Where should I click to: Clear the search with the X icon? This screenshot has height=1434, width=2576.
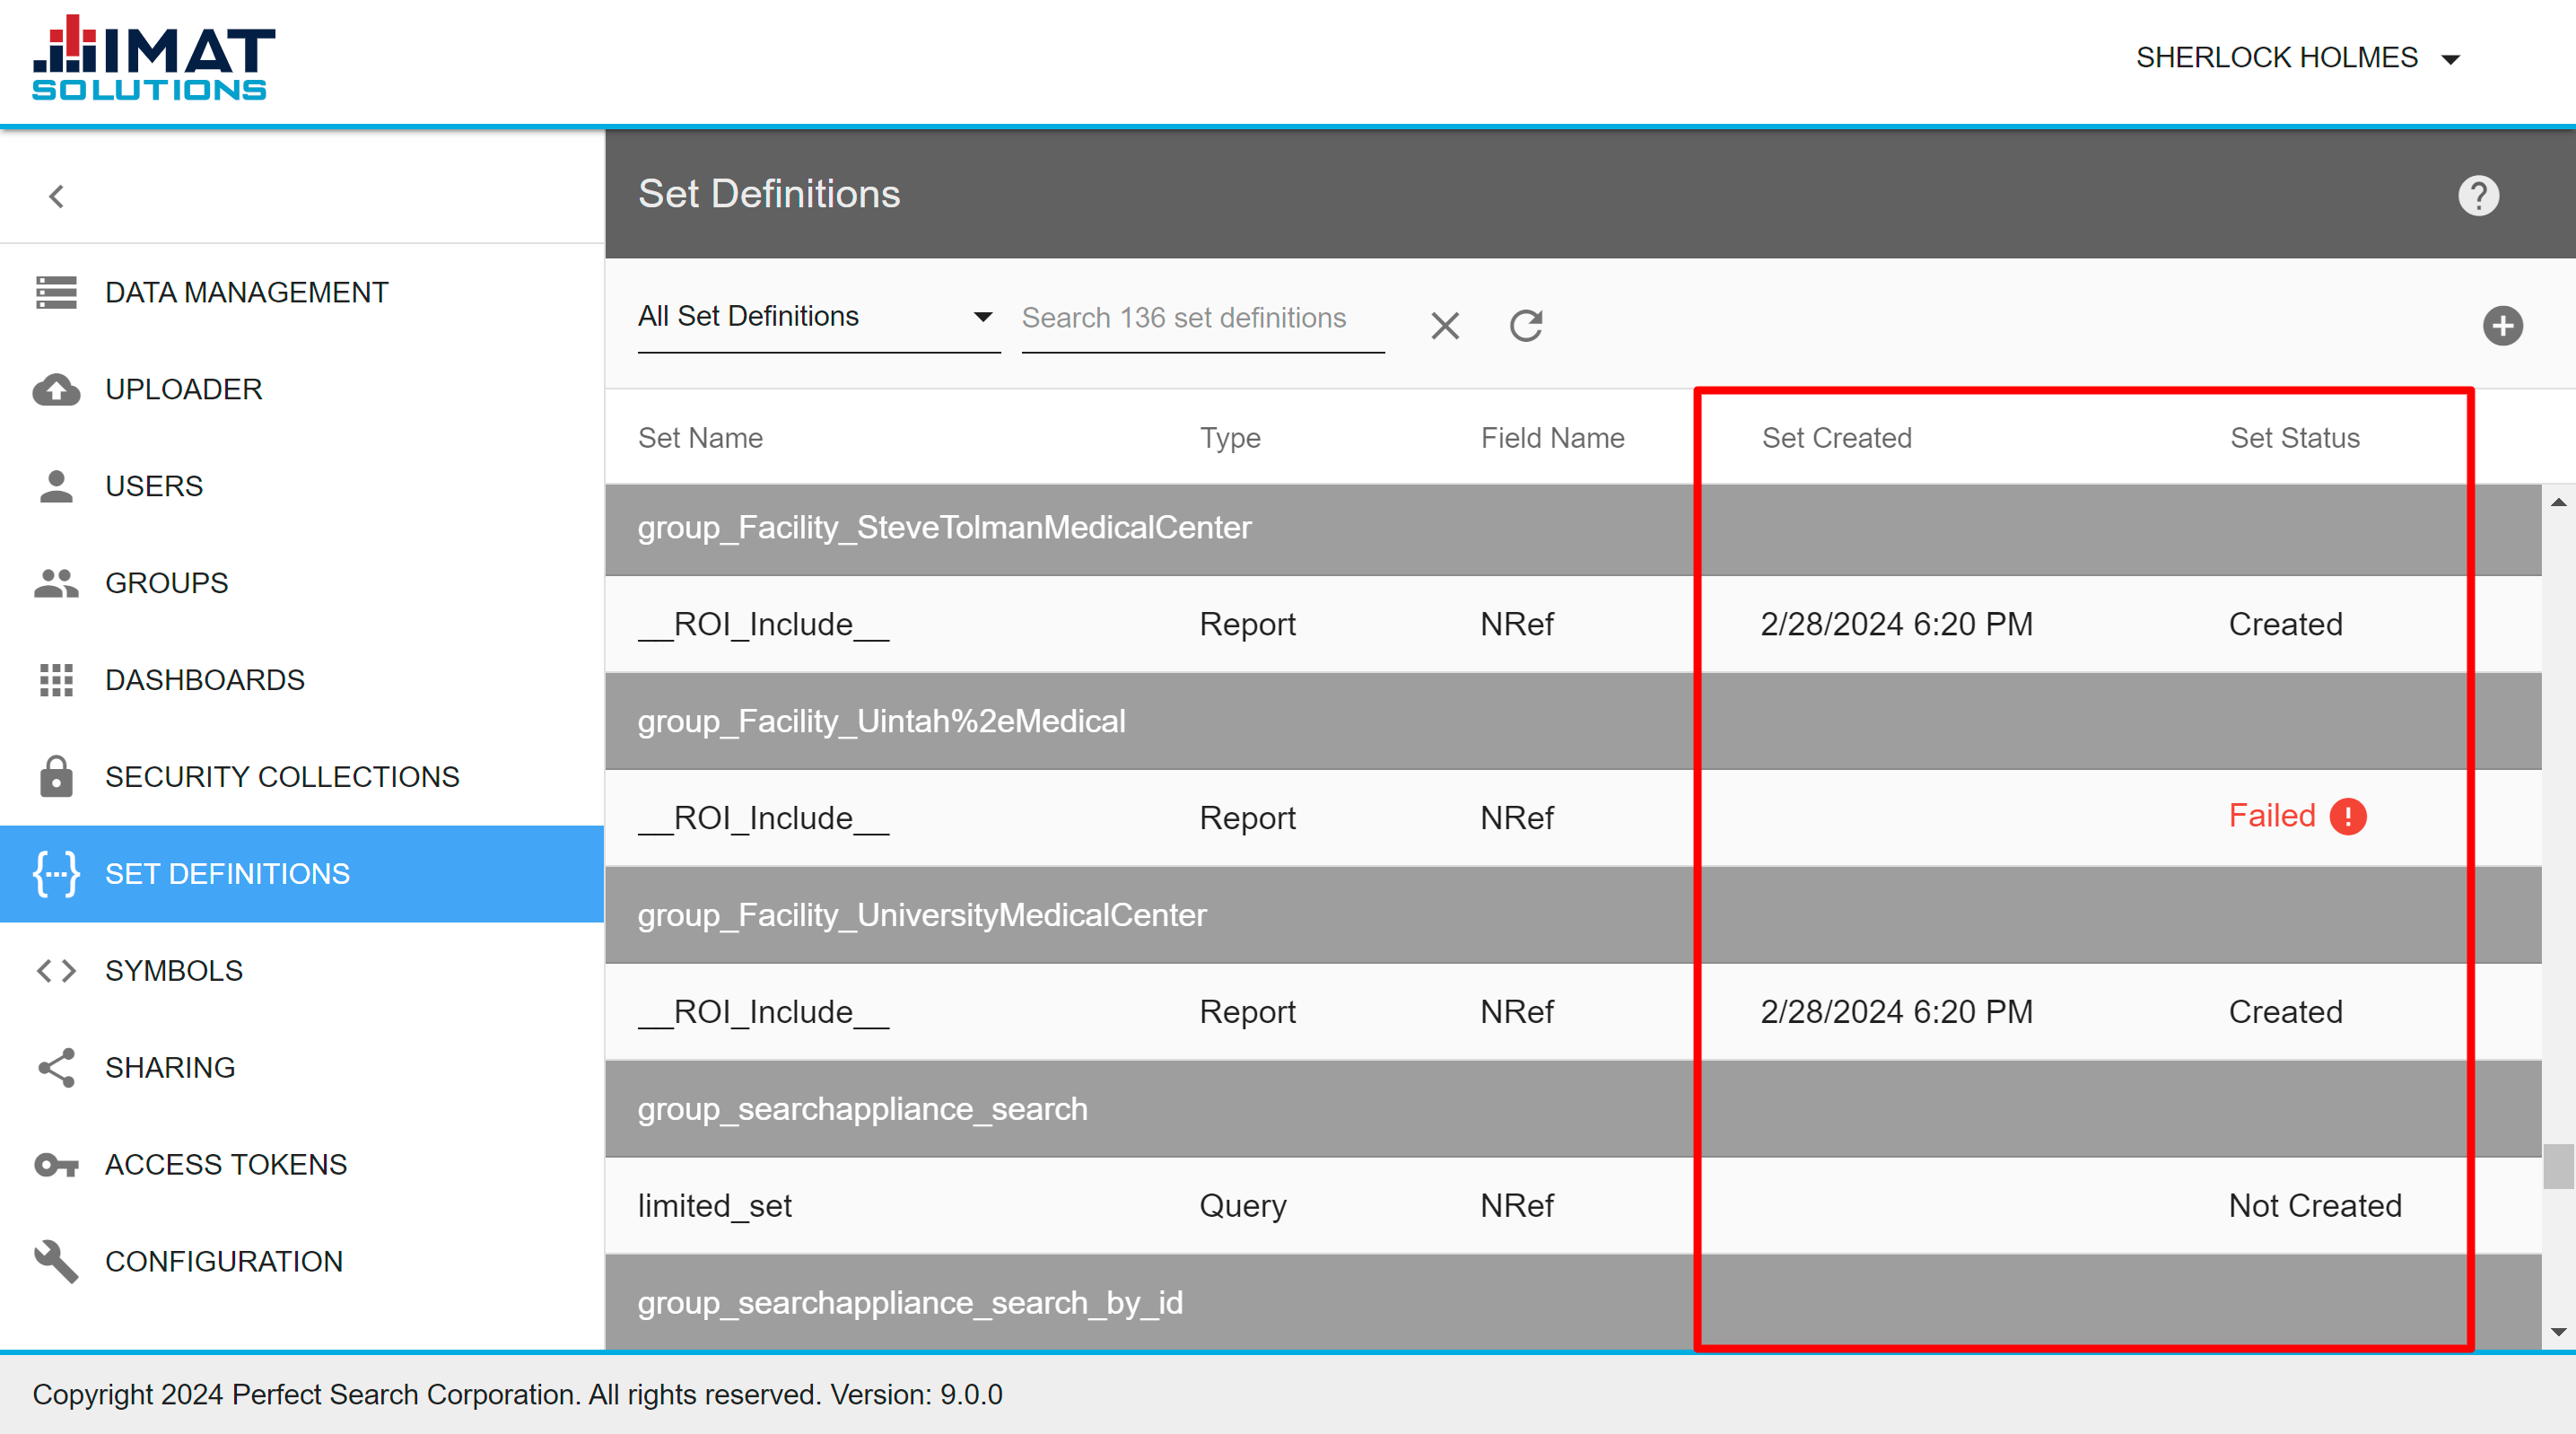(1445, 326)
